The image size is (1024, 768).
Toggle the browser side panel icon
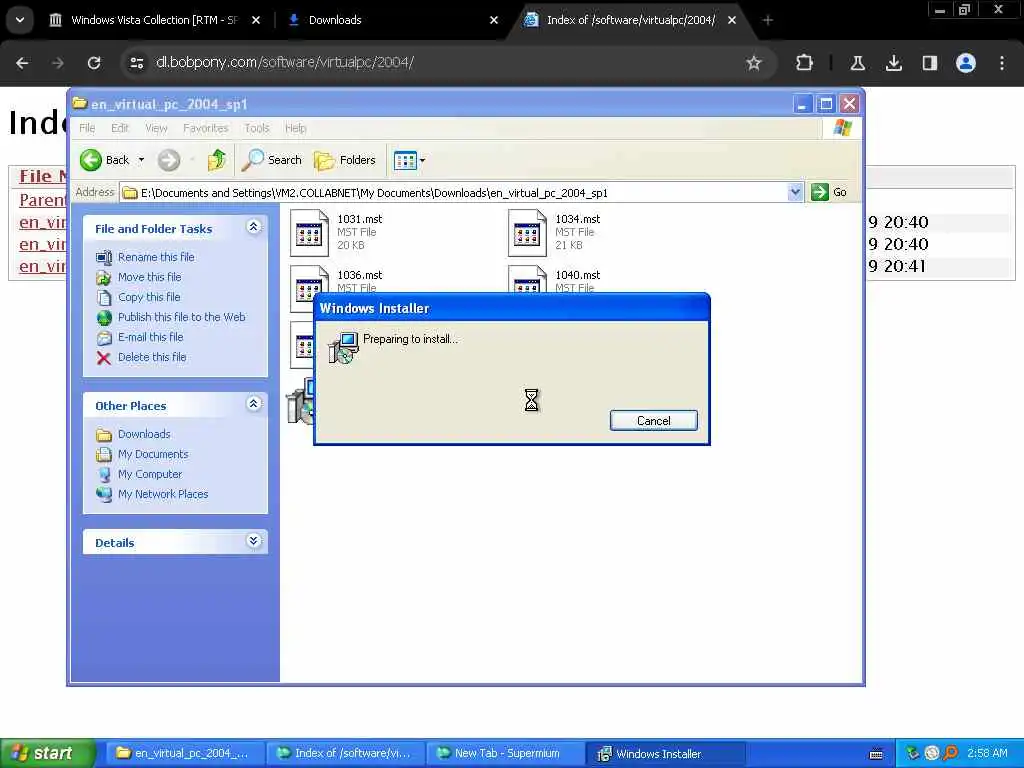click(929, 63)
